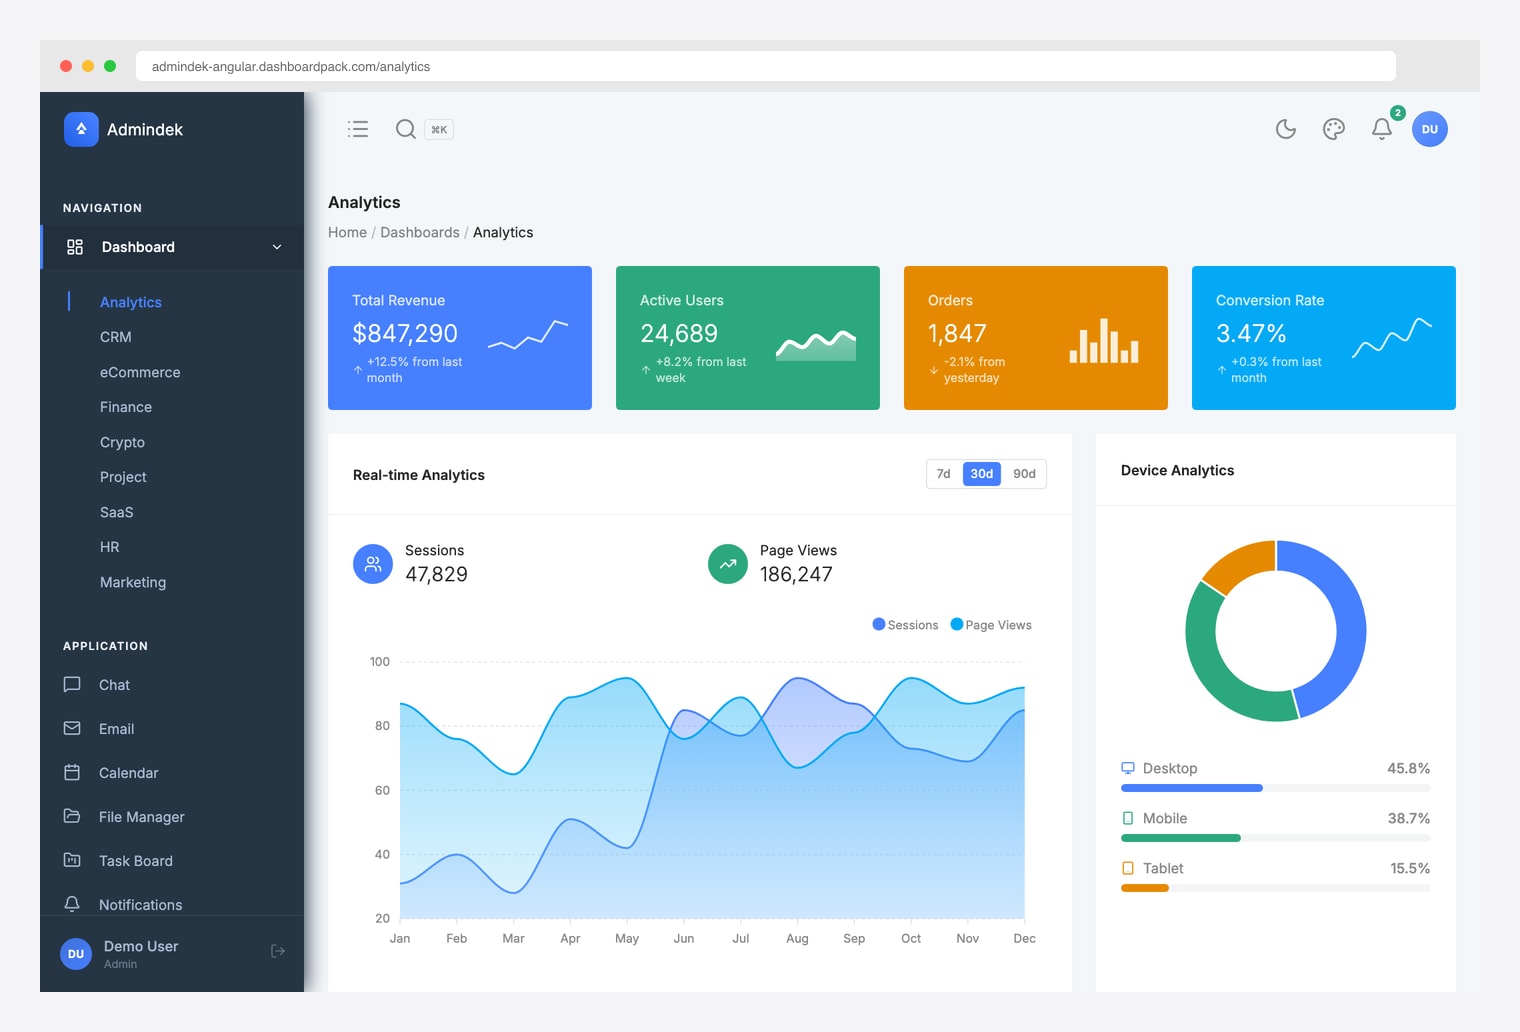Click the Demo User name
Screen dimensions: 1520x1032
(141, 946)
